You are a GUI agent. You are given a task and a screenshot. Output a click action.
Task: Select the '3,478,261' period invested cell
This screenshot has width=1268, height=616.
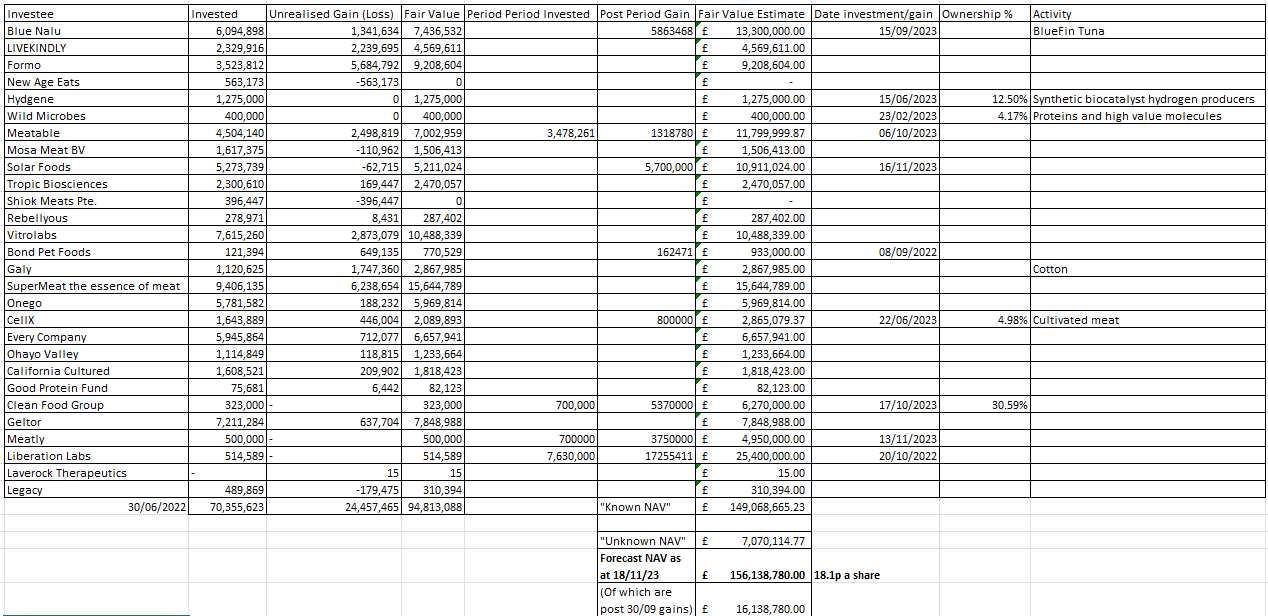pos(531,133)
